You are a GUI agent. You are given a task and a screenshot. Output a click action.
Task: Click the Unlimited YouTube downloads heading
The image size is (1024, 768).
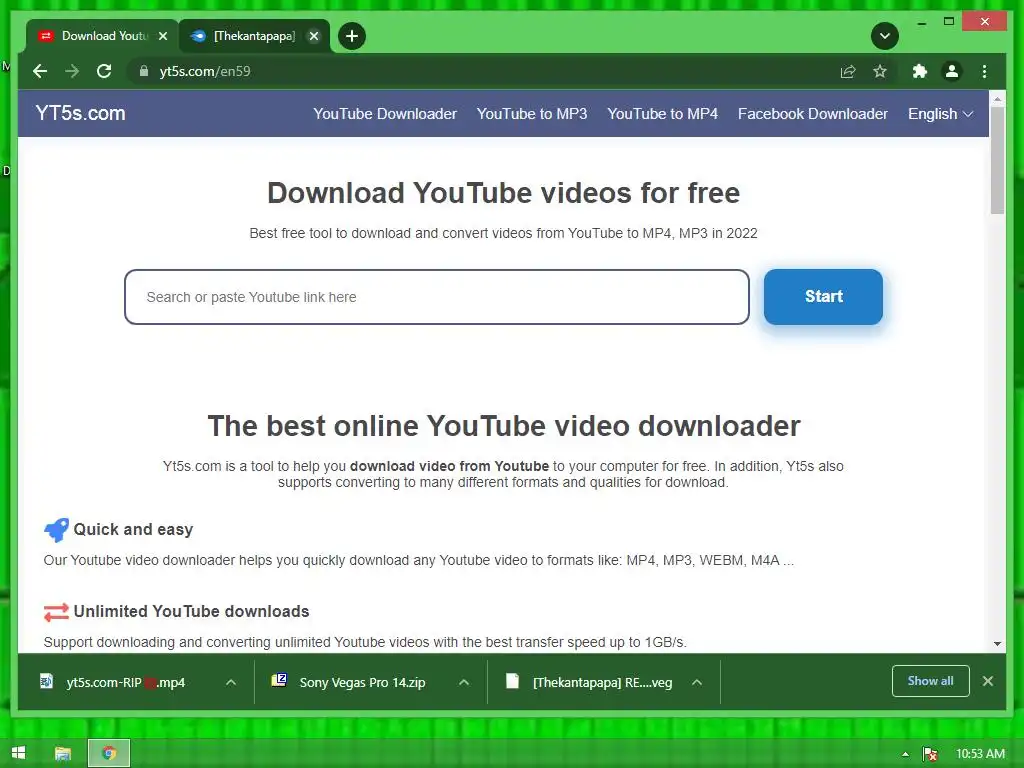pyautogui.click(x=191, y=612)
